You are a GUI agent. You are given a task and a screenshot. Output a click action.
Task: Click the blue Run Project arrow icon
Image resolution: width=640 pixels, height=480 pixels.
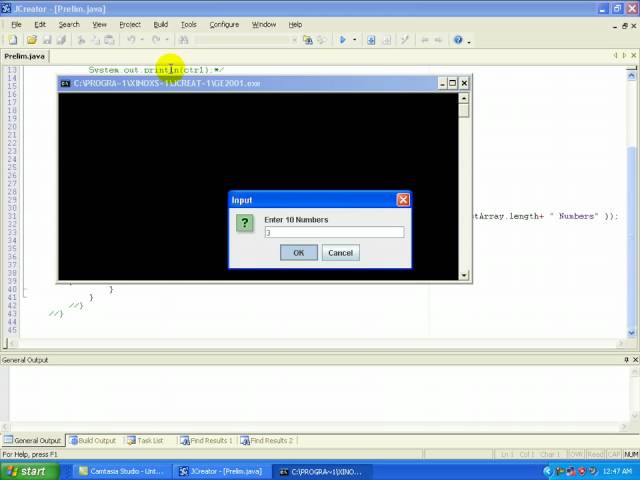[x=343, y=40]
